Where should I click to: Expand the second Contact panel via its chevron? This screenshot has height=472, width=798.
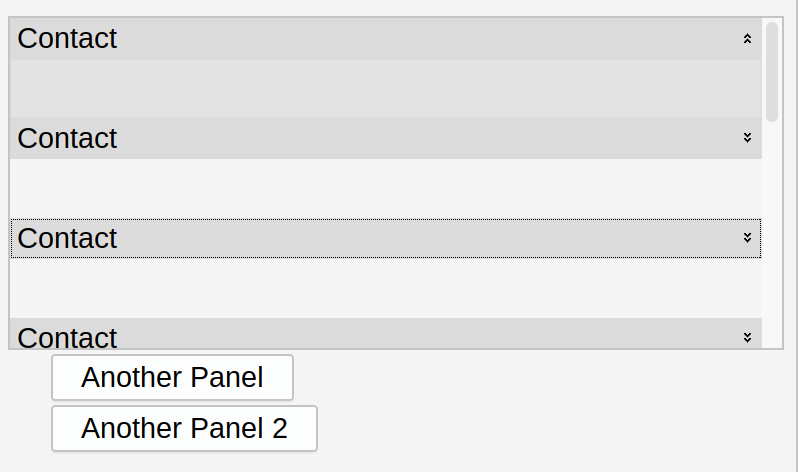point(747,138)
